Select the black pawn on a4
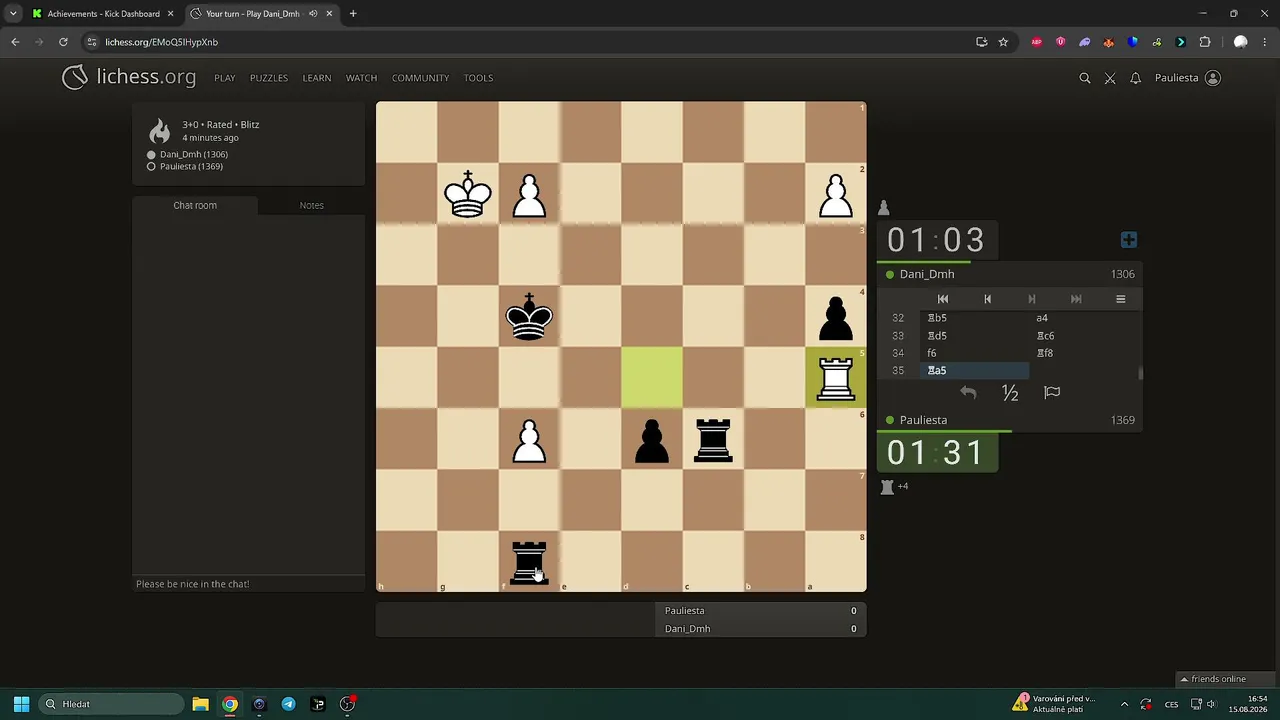Screen dimensions: 1280x720 836,317
